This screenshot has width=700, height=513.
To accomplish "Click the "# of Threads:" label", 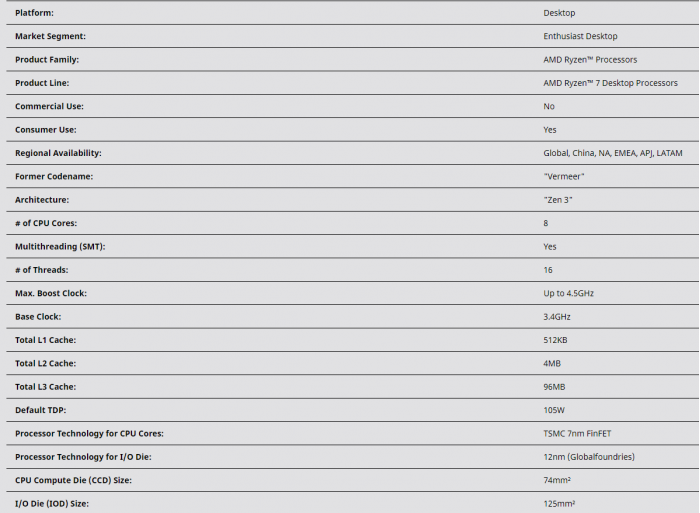I will point(43,270).
